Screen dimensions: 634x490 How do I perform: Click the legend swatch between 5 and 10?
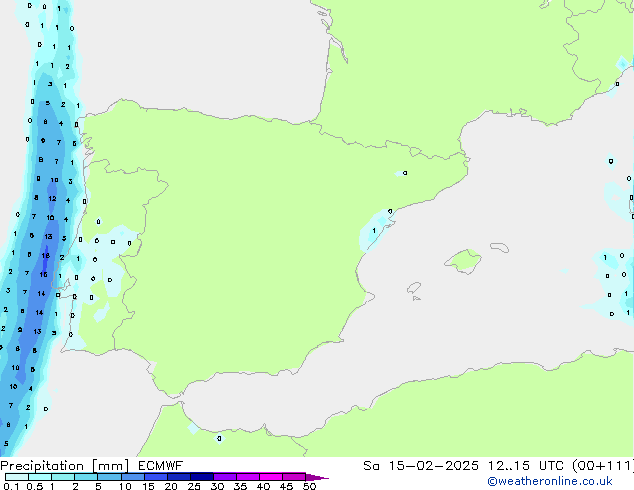[x=109, y=477]
